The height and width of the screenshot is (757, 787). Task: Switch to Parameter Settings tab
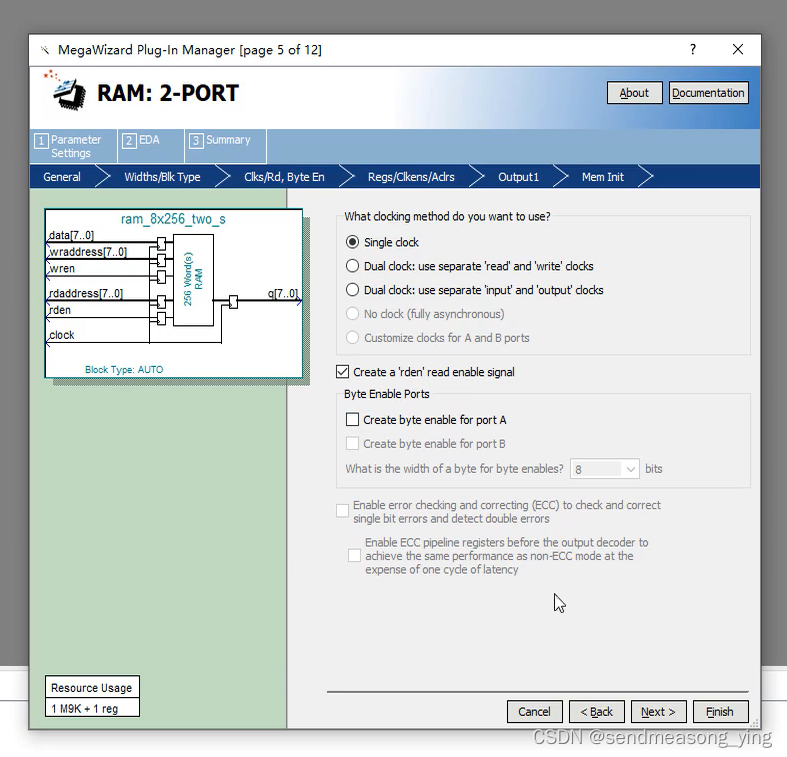[73, 146]
